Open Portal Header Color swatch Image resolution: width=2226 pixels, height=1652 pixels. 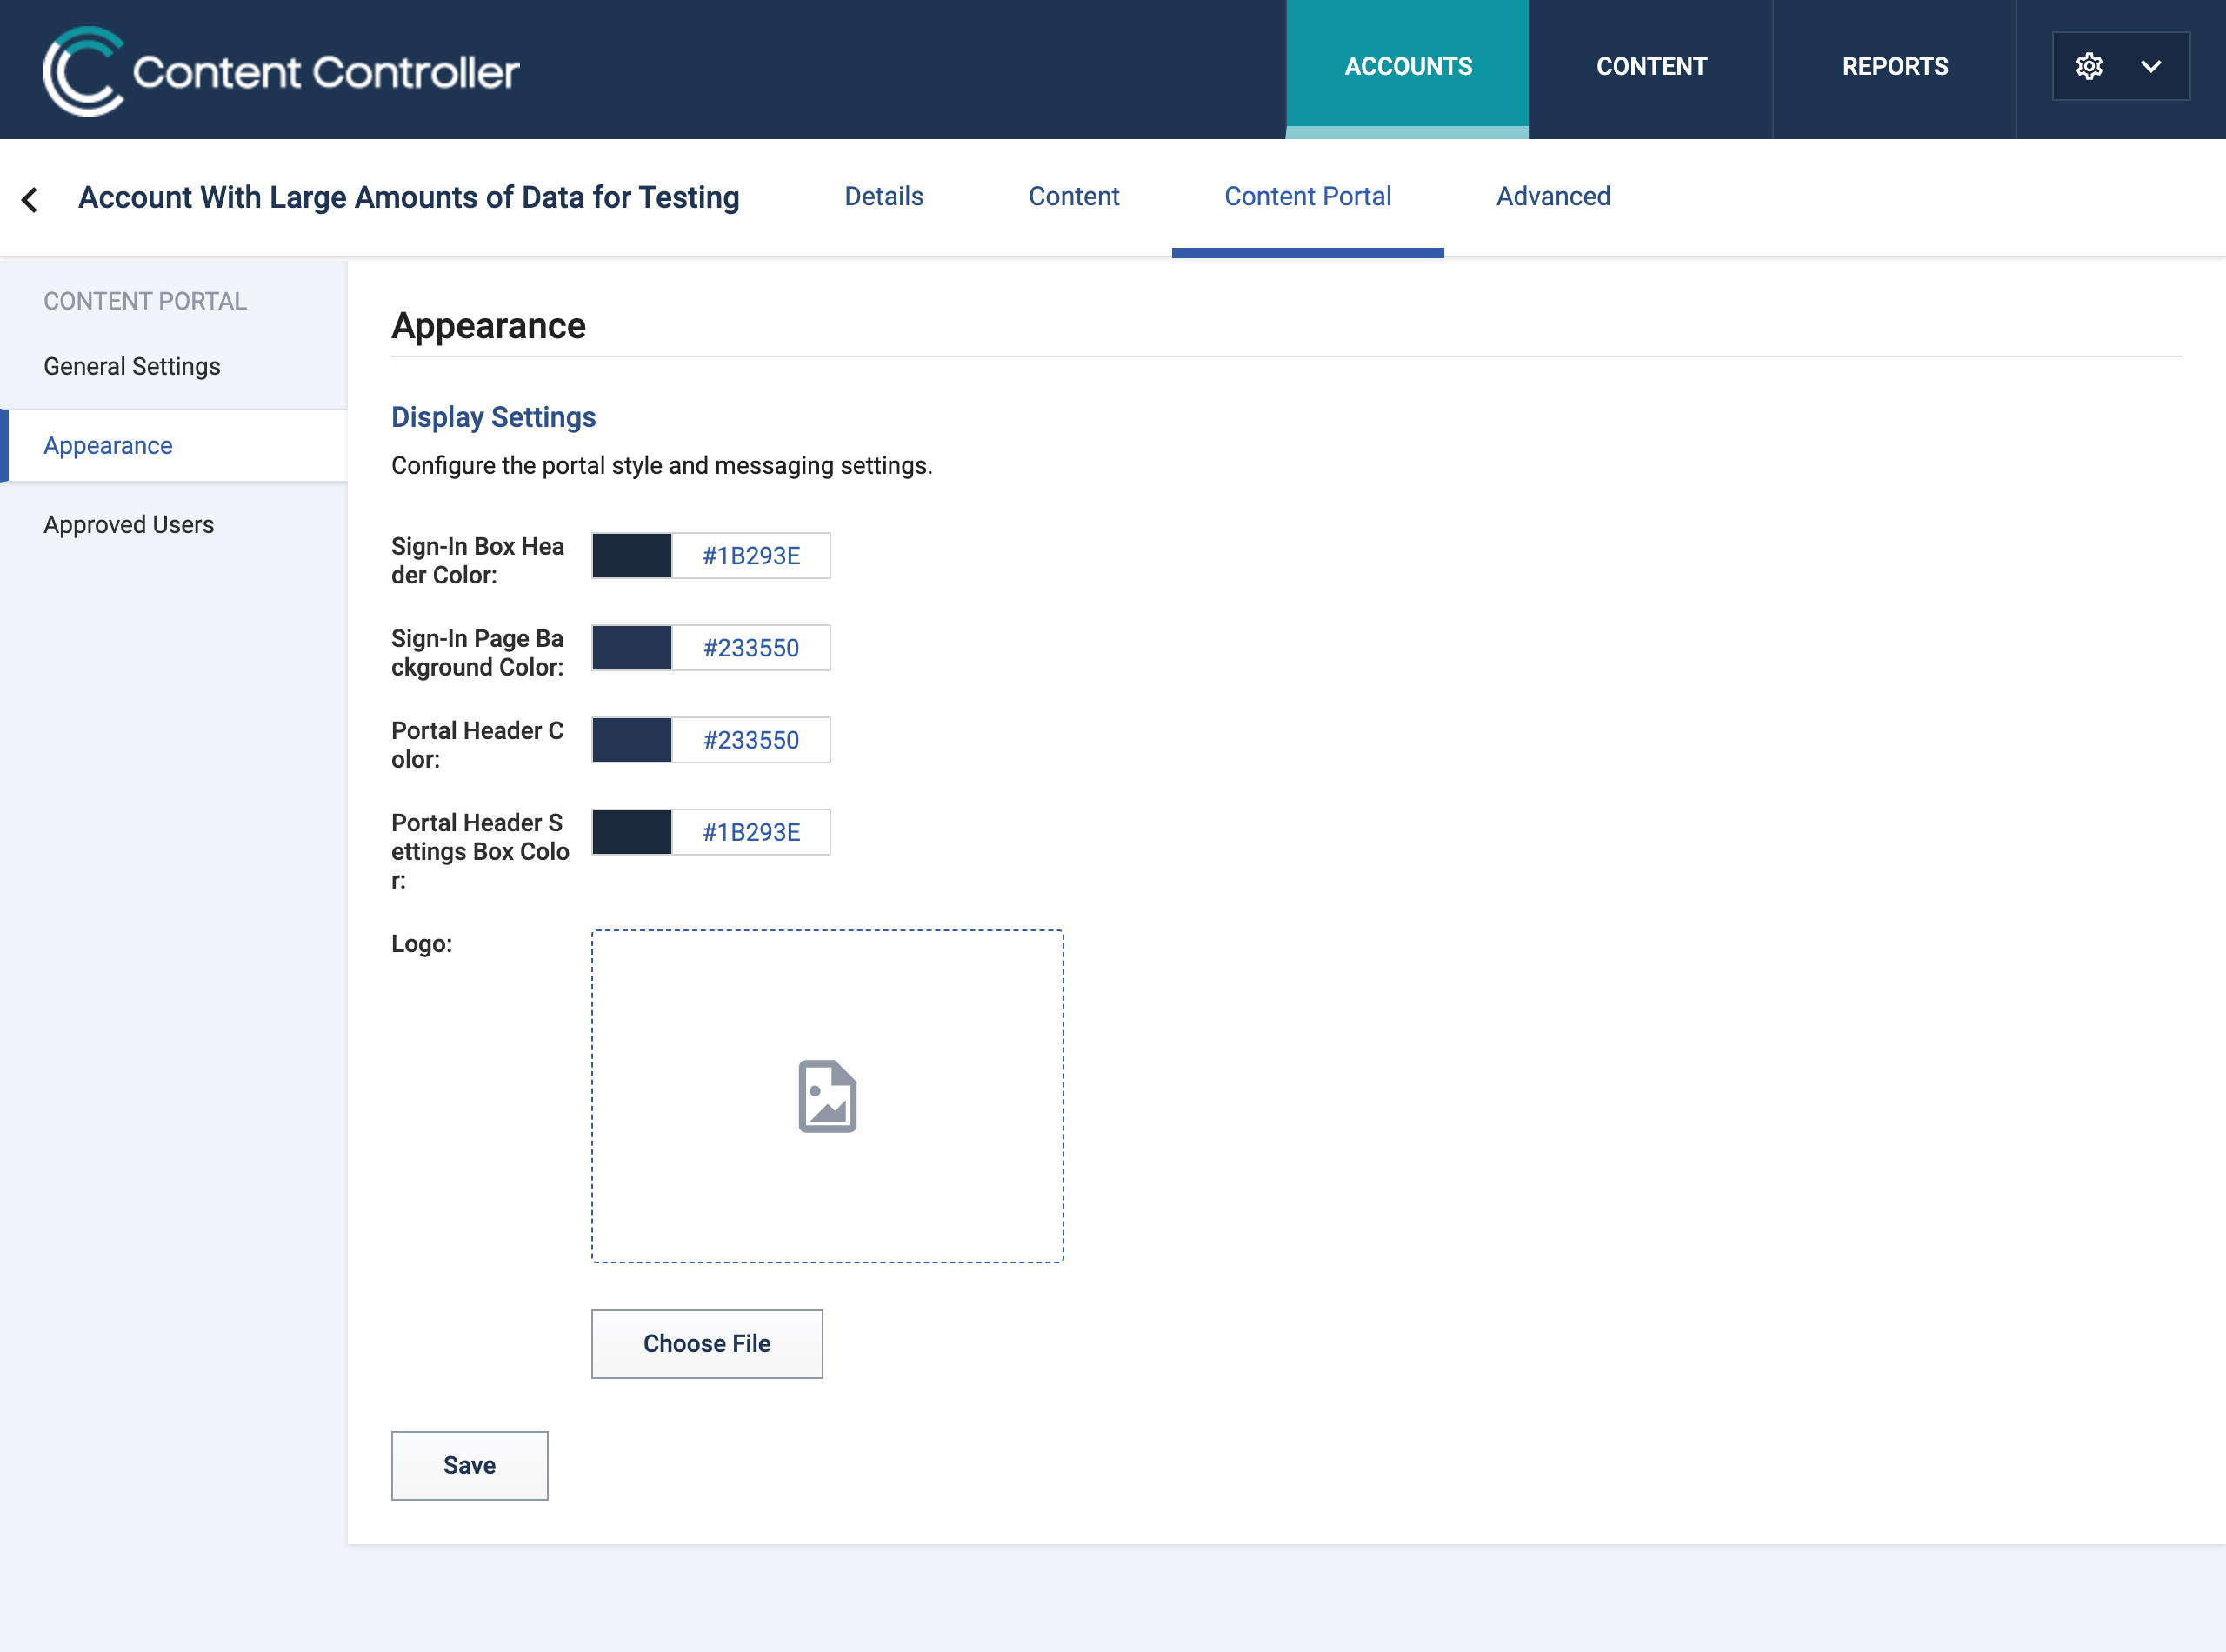click(632, 739)
